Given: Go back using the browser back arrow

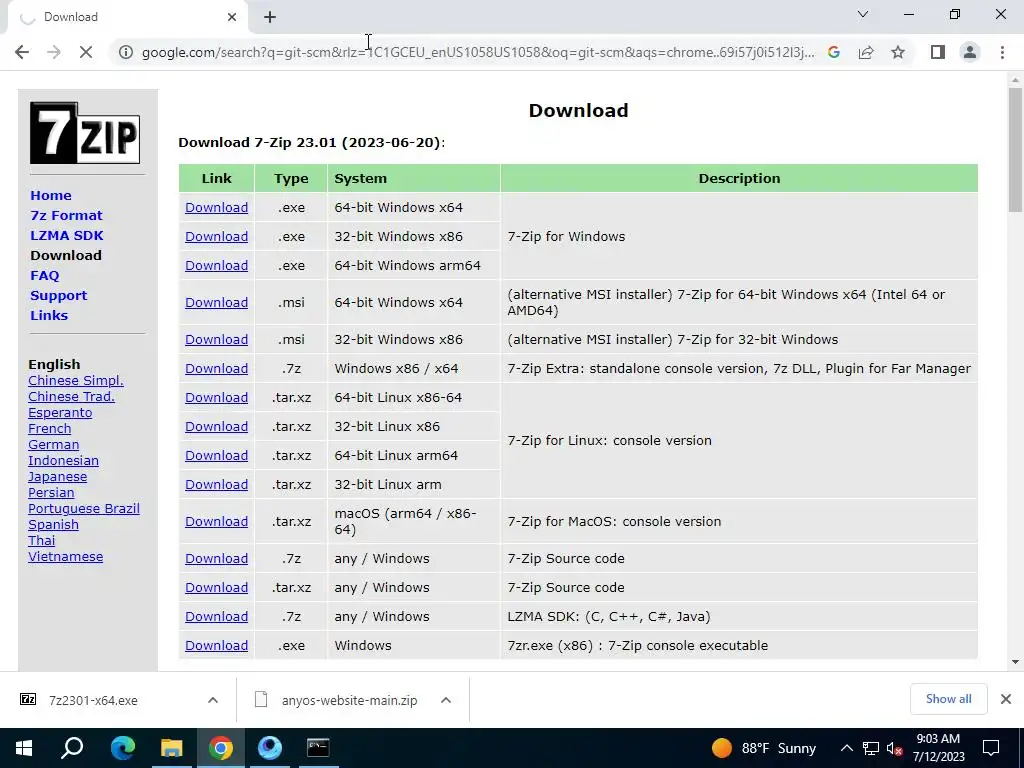Looking at the screenshot, I should coord(22,52).
